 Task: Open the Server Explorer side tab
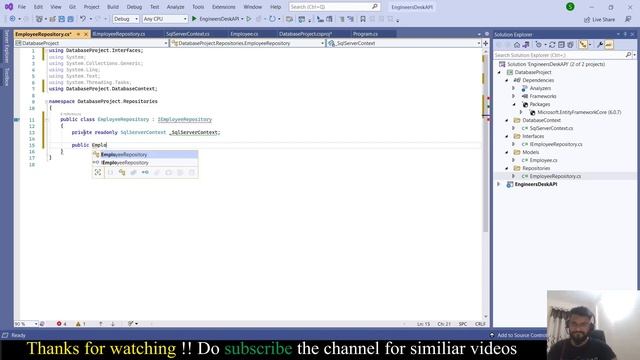pos(7,46)
